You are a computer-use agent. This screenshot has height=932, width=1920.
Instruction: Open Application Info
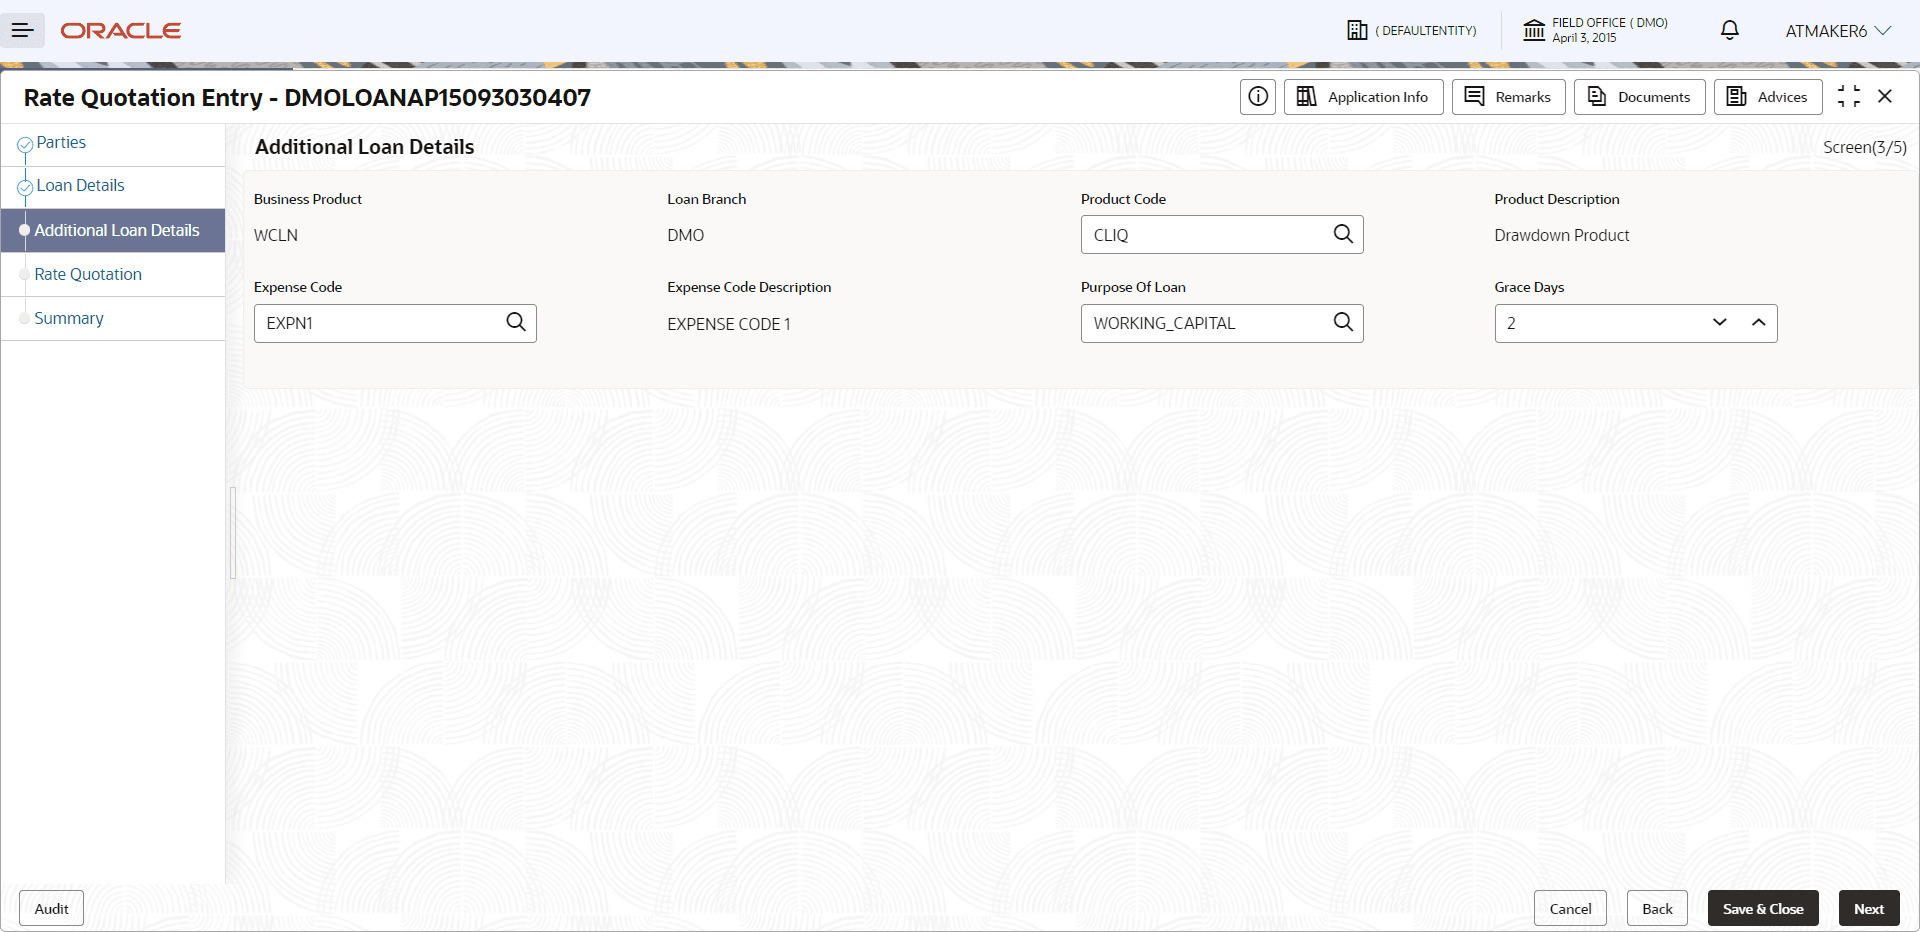(1364, 97)
